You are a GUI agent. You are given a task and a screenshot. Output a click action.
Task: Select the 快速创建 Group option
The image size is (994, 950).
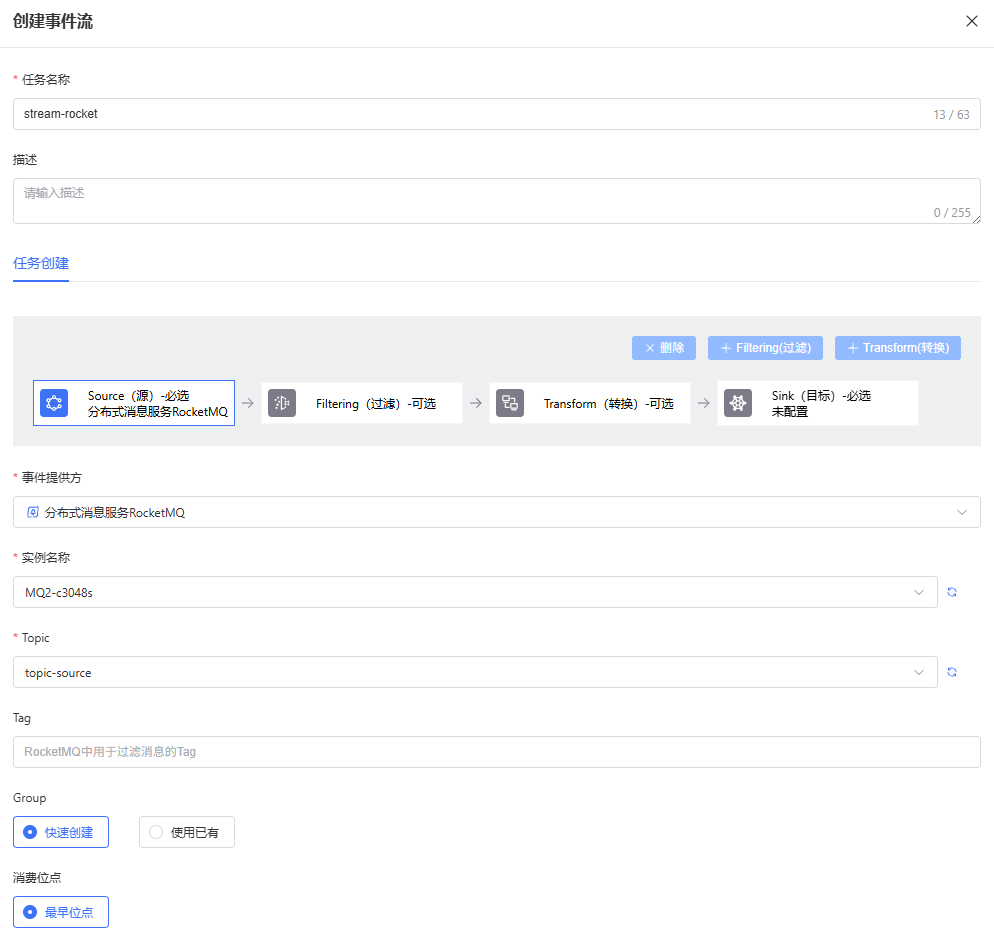61,832
